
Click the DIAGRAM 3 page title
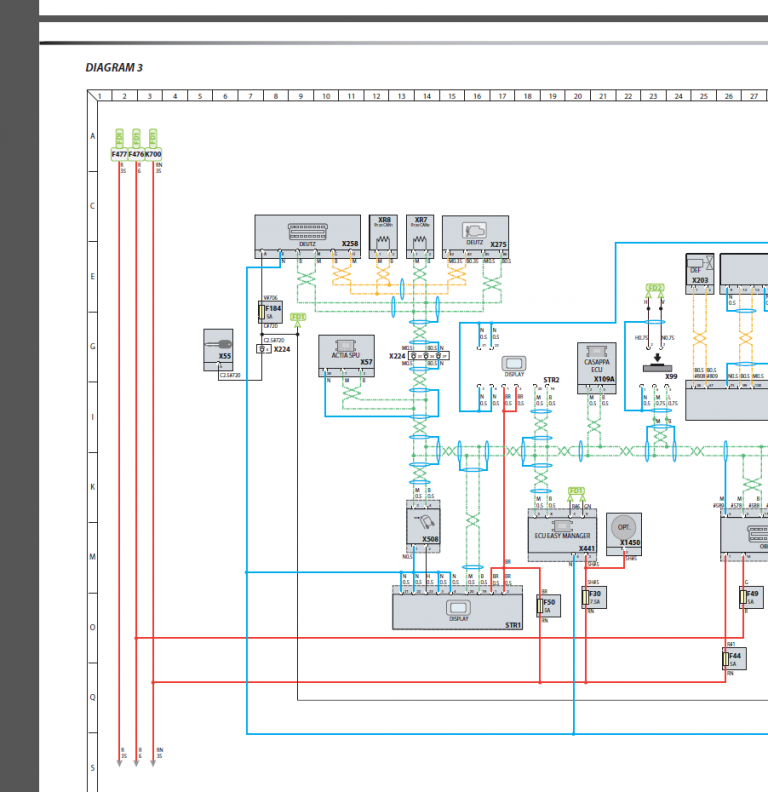(x=114, y=68)
